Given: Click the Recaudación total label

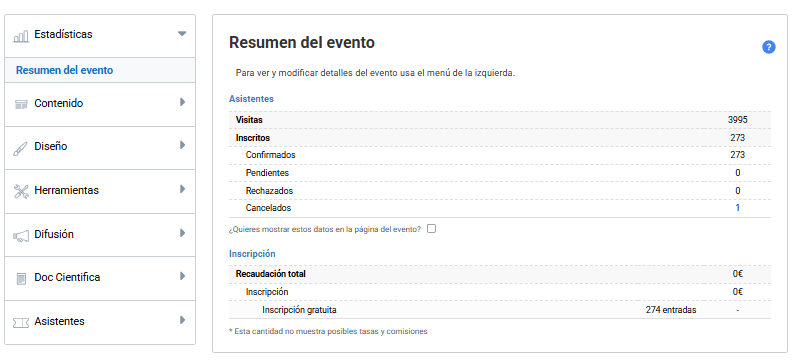Looking at the screenshot, I should [x=271, y=274].
